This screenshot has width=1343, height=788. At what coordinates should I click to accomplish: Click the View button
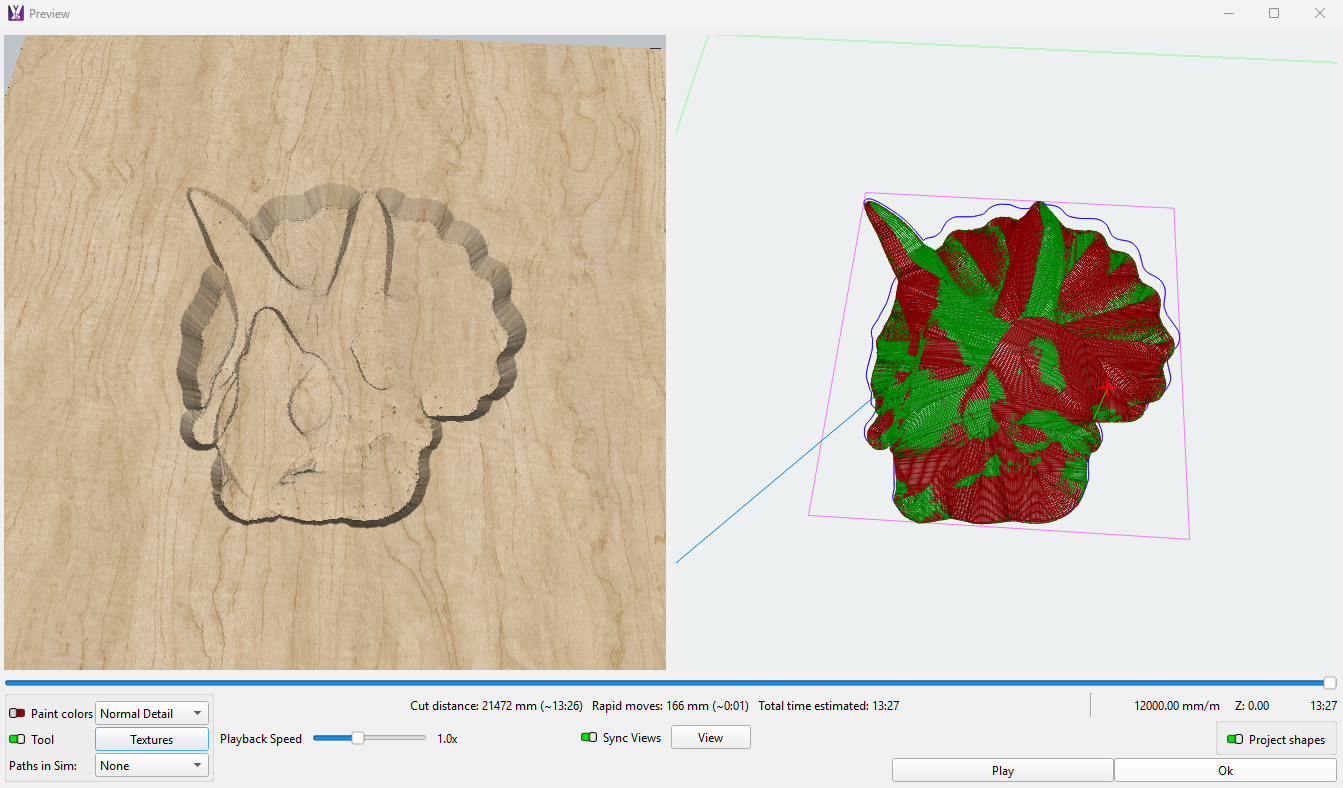(710, 737)
